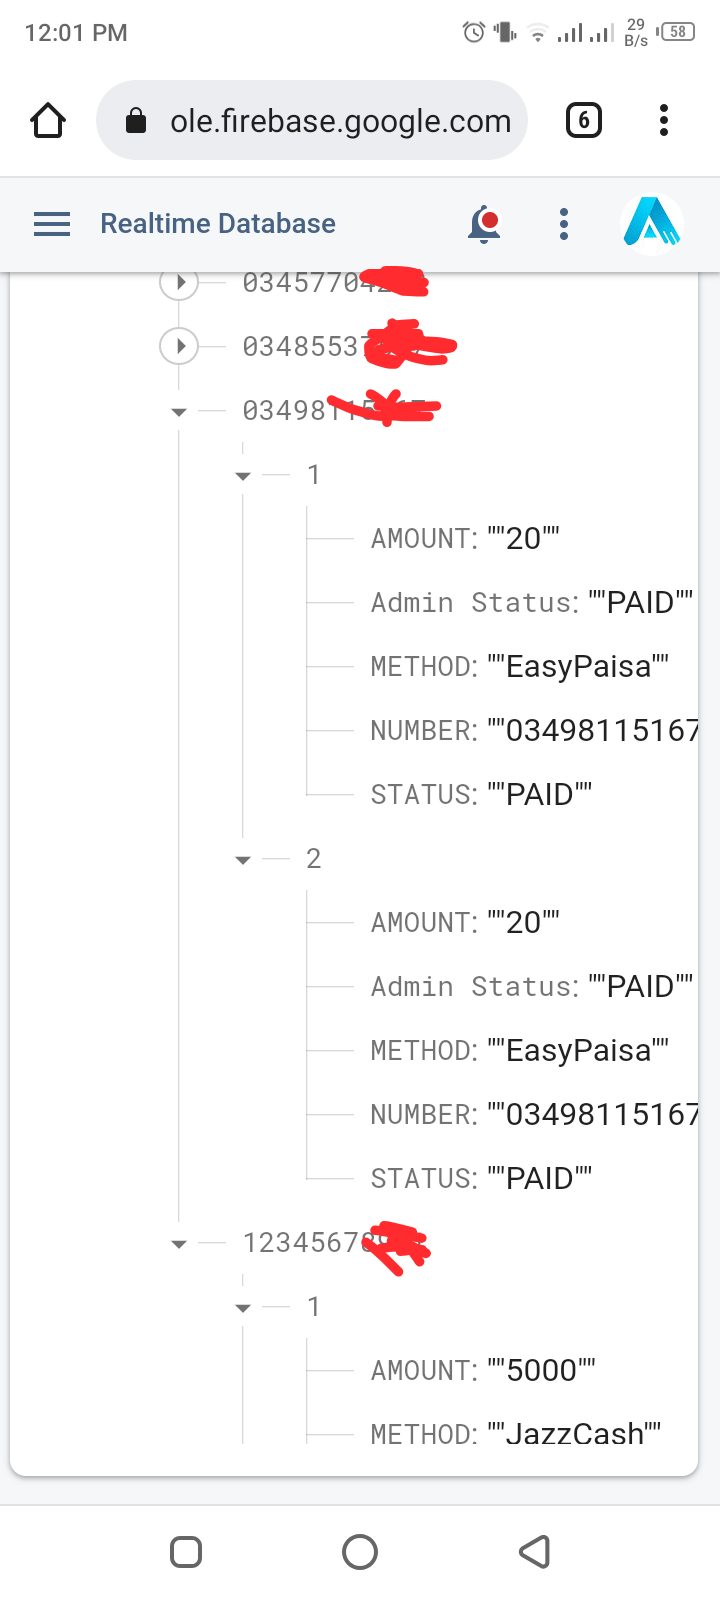Open the browser tab switcher showing 6
720x1600 pixels.
pyautogui.click(x=584, y=121)
